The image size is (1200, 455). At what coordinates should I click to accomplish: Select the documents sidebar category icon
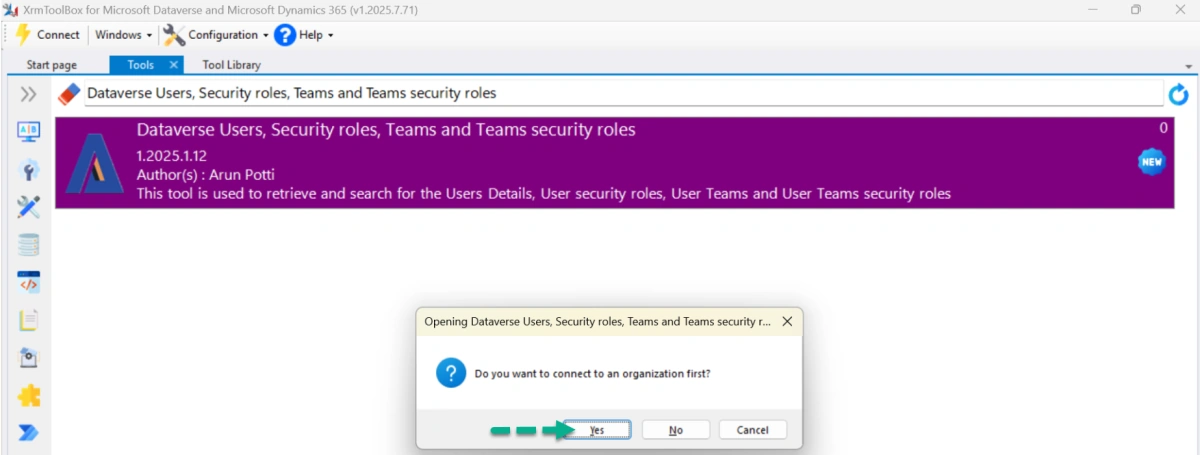[28, 320]
